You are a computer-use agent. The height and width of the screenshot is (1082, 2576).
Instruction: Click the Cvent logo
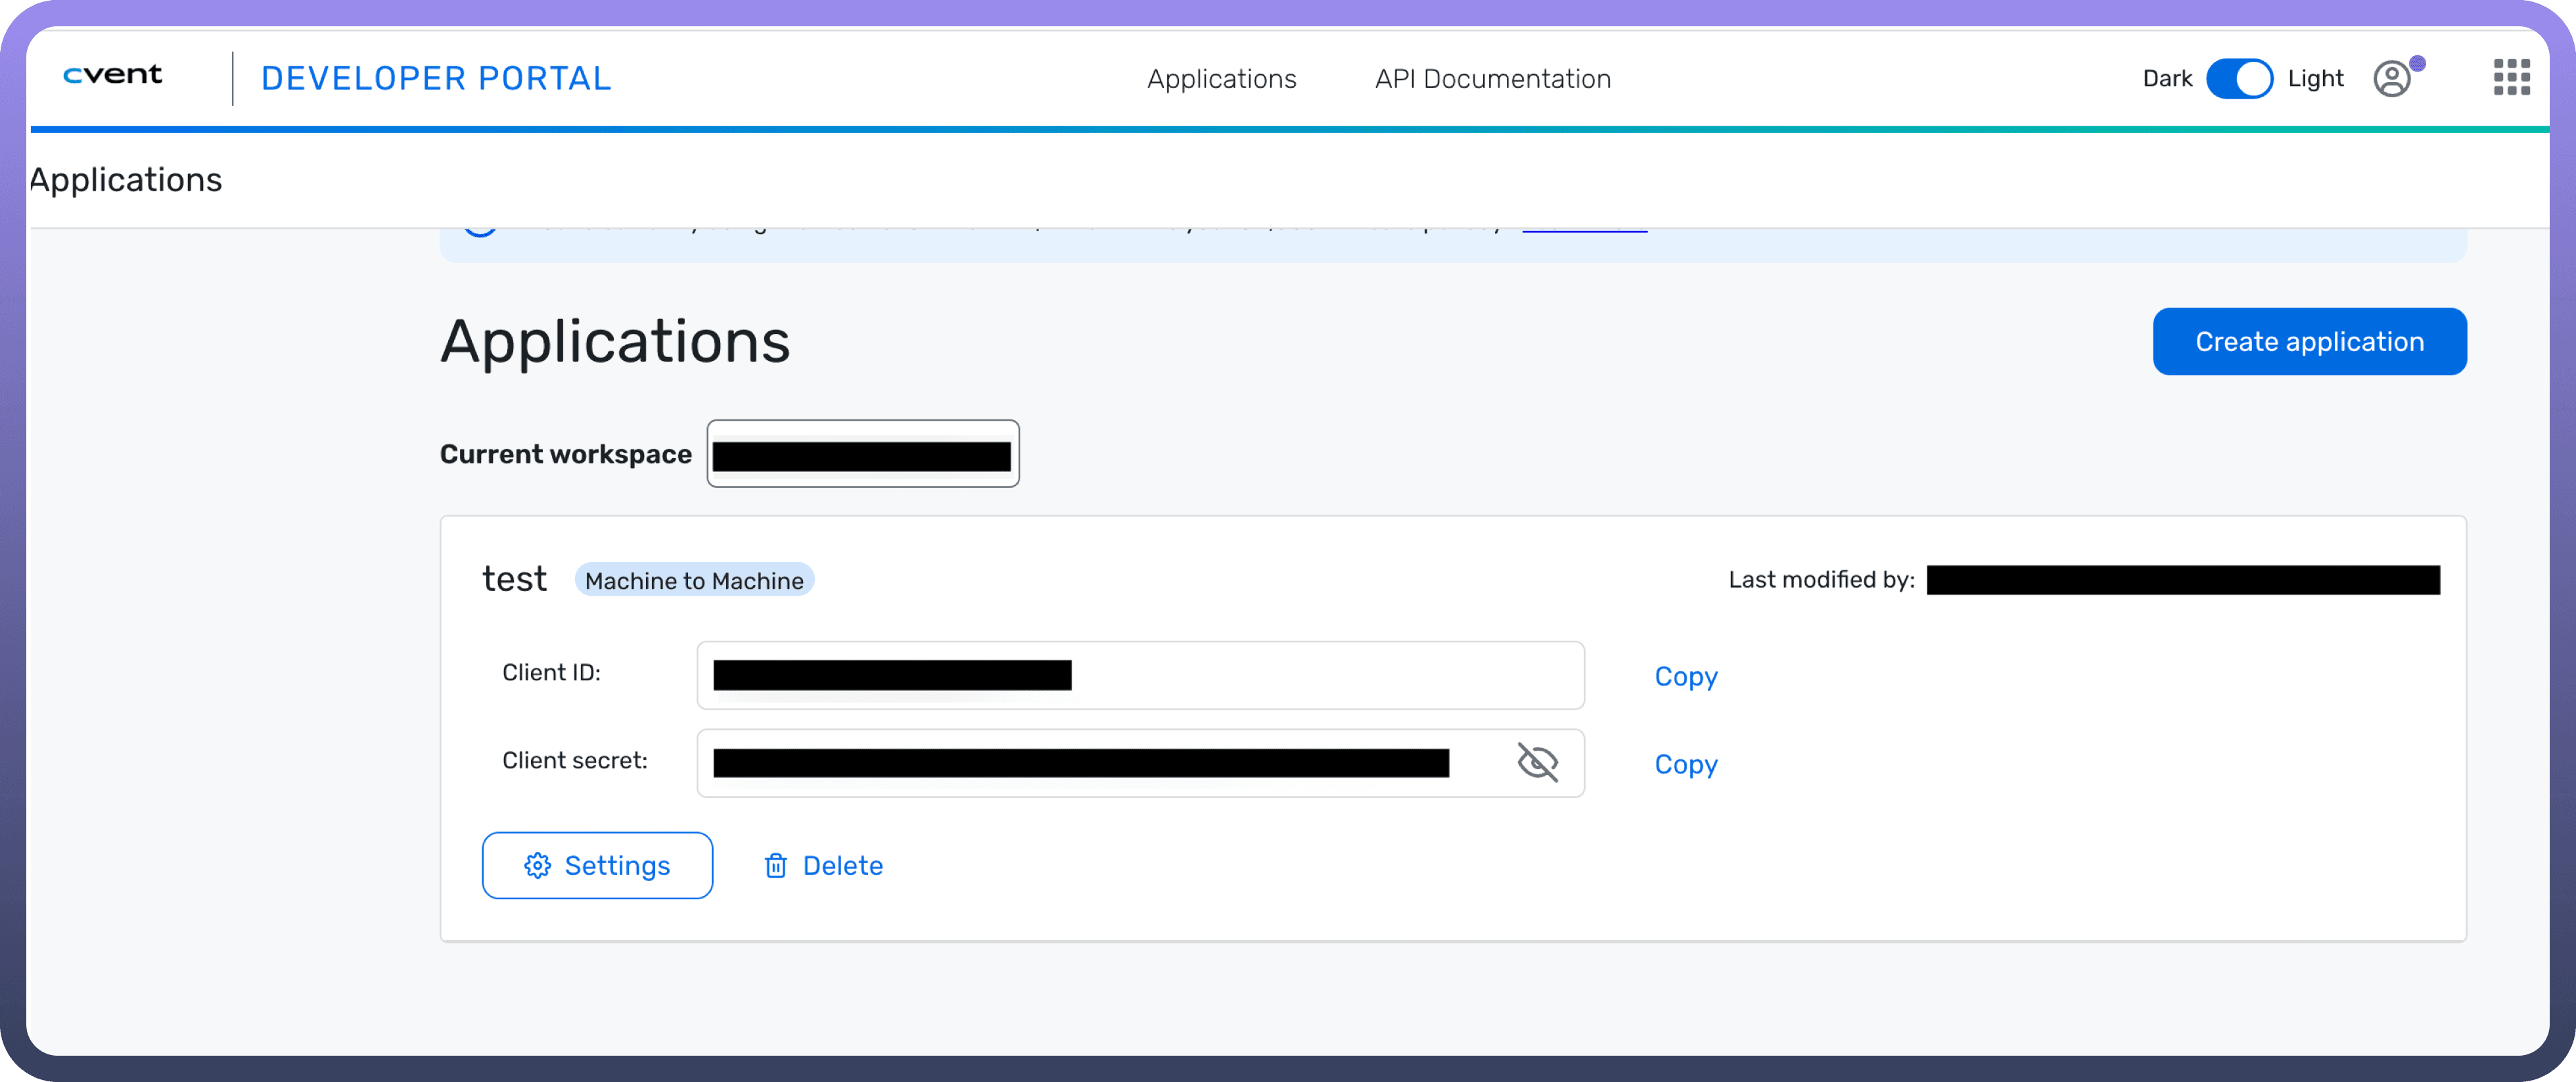tap(112, 75)
